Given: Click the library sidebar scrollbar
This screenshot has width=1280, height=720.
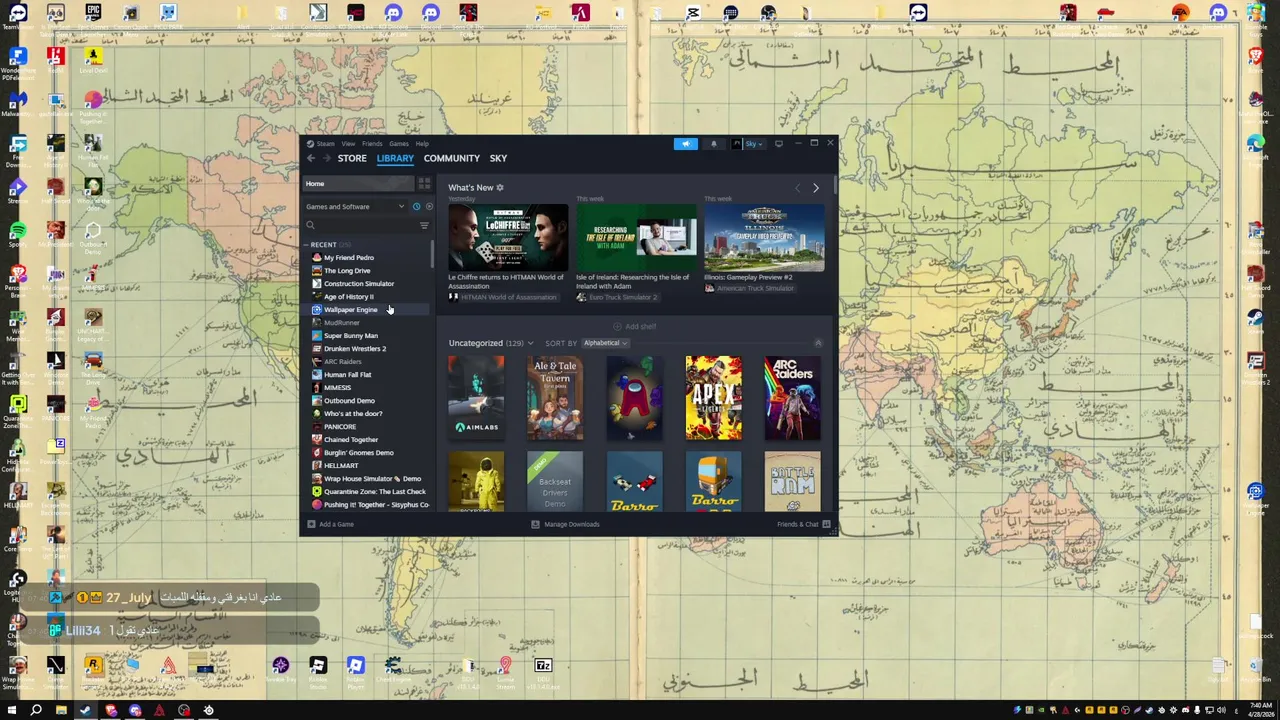Looking at the screenshot, I should pos(433,254).
